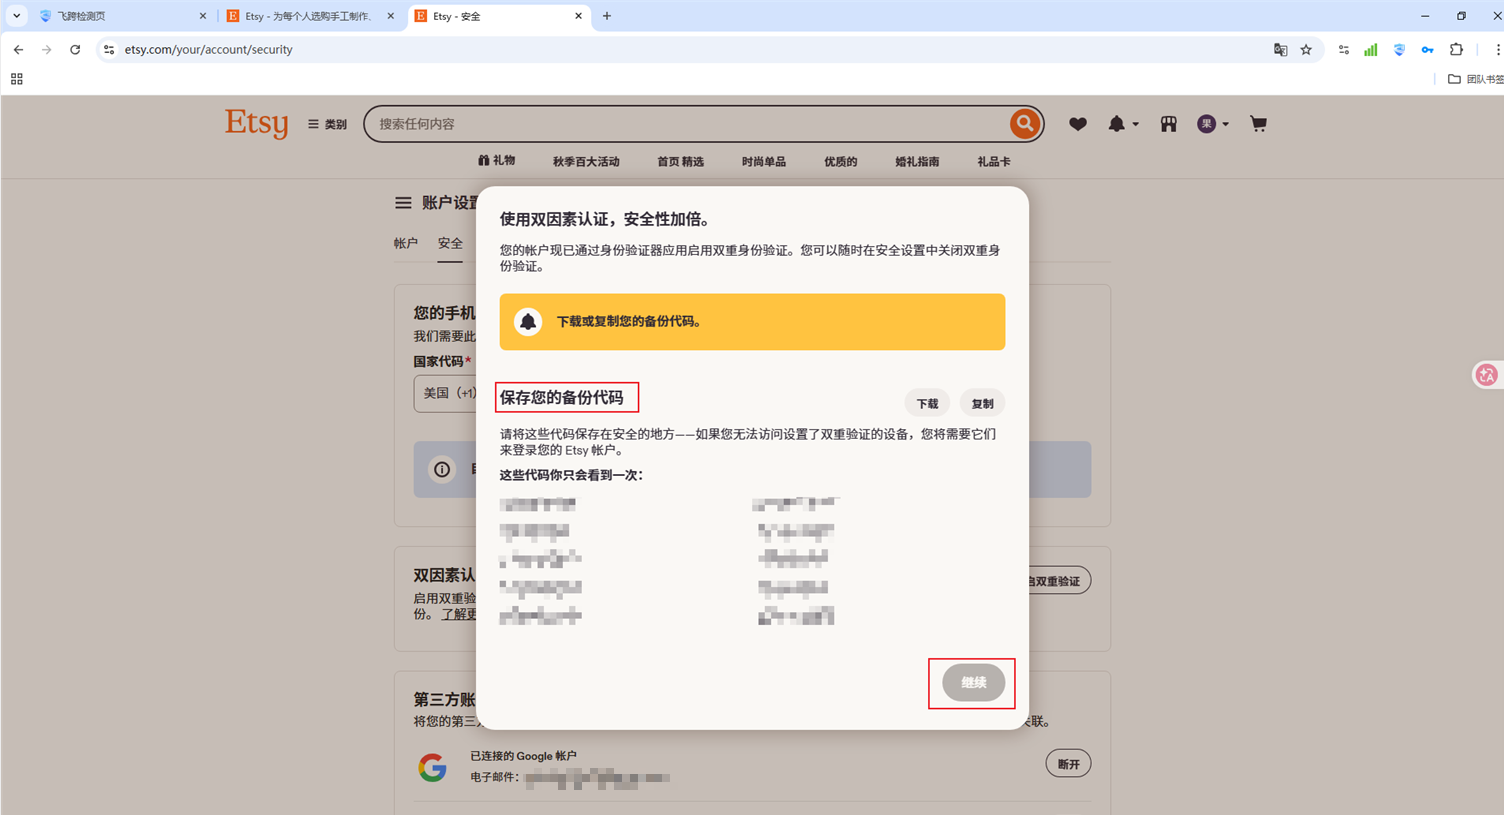Open favorites via the heart icon
1504x815 pixels.
pyautogui.click(x=1077, y=124)
